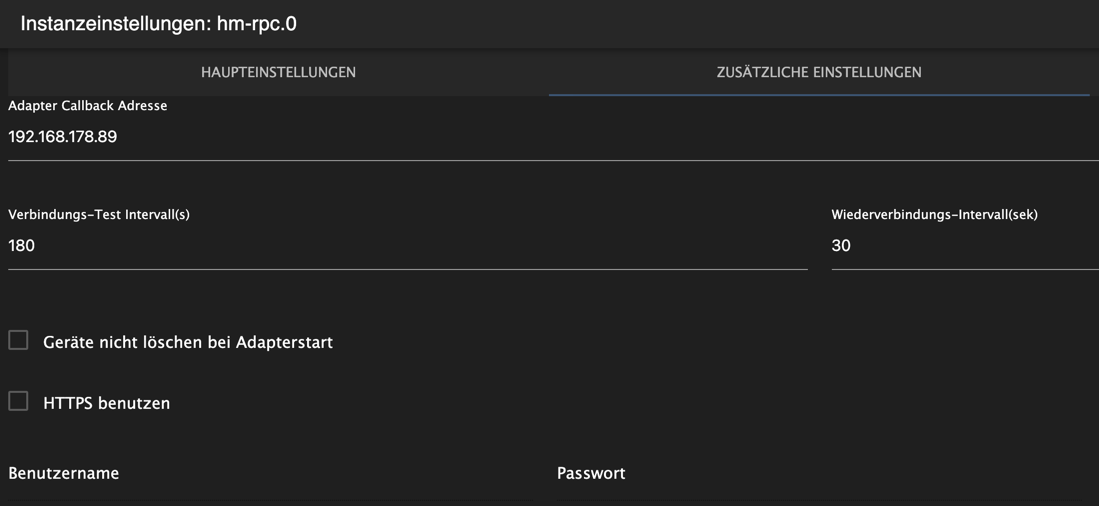Click the 'Instanzeinstellungen: hm-rpc.0' title

158,24
